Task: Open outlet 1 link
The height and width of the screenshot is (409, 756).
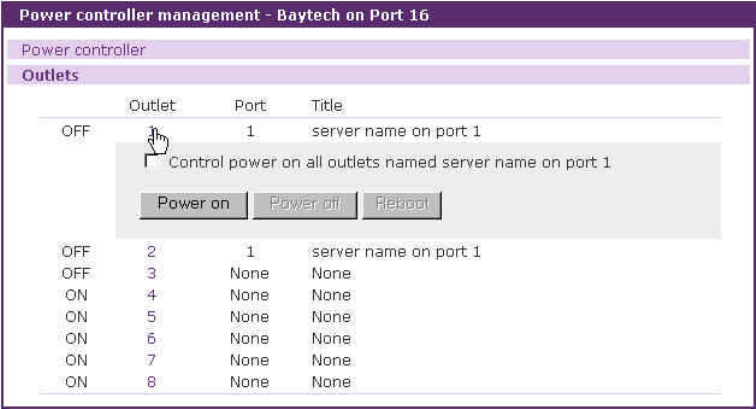Action: pyautogui.click(x=152, y=131)
